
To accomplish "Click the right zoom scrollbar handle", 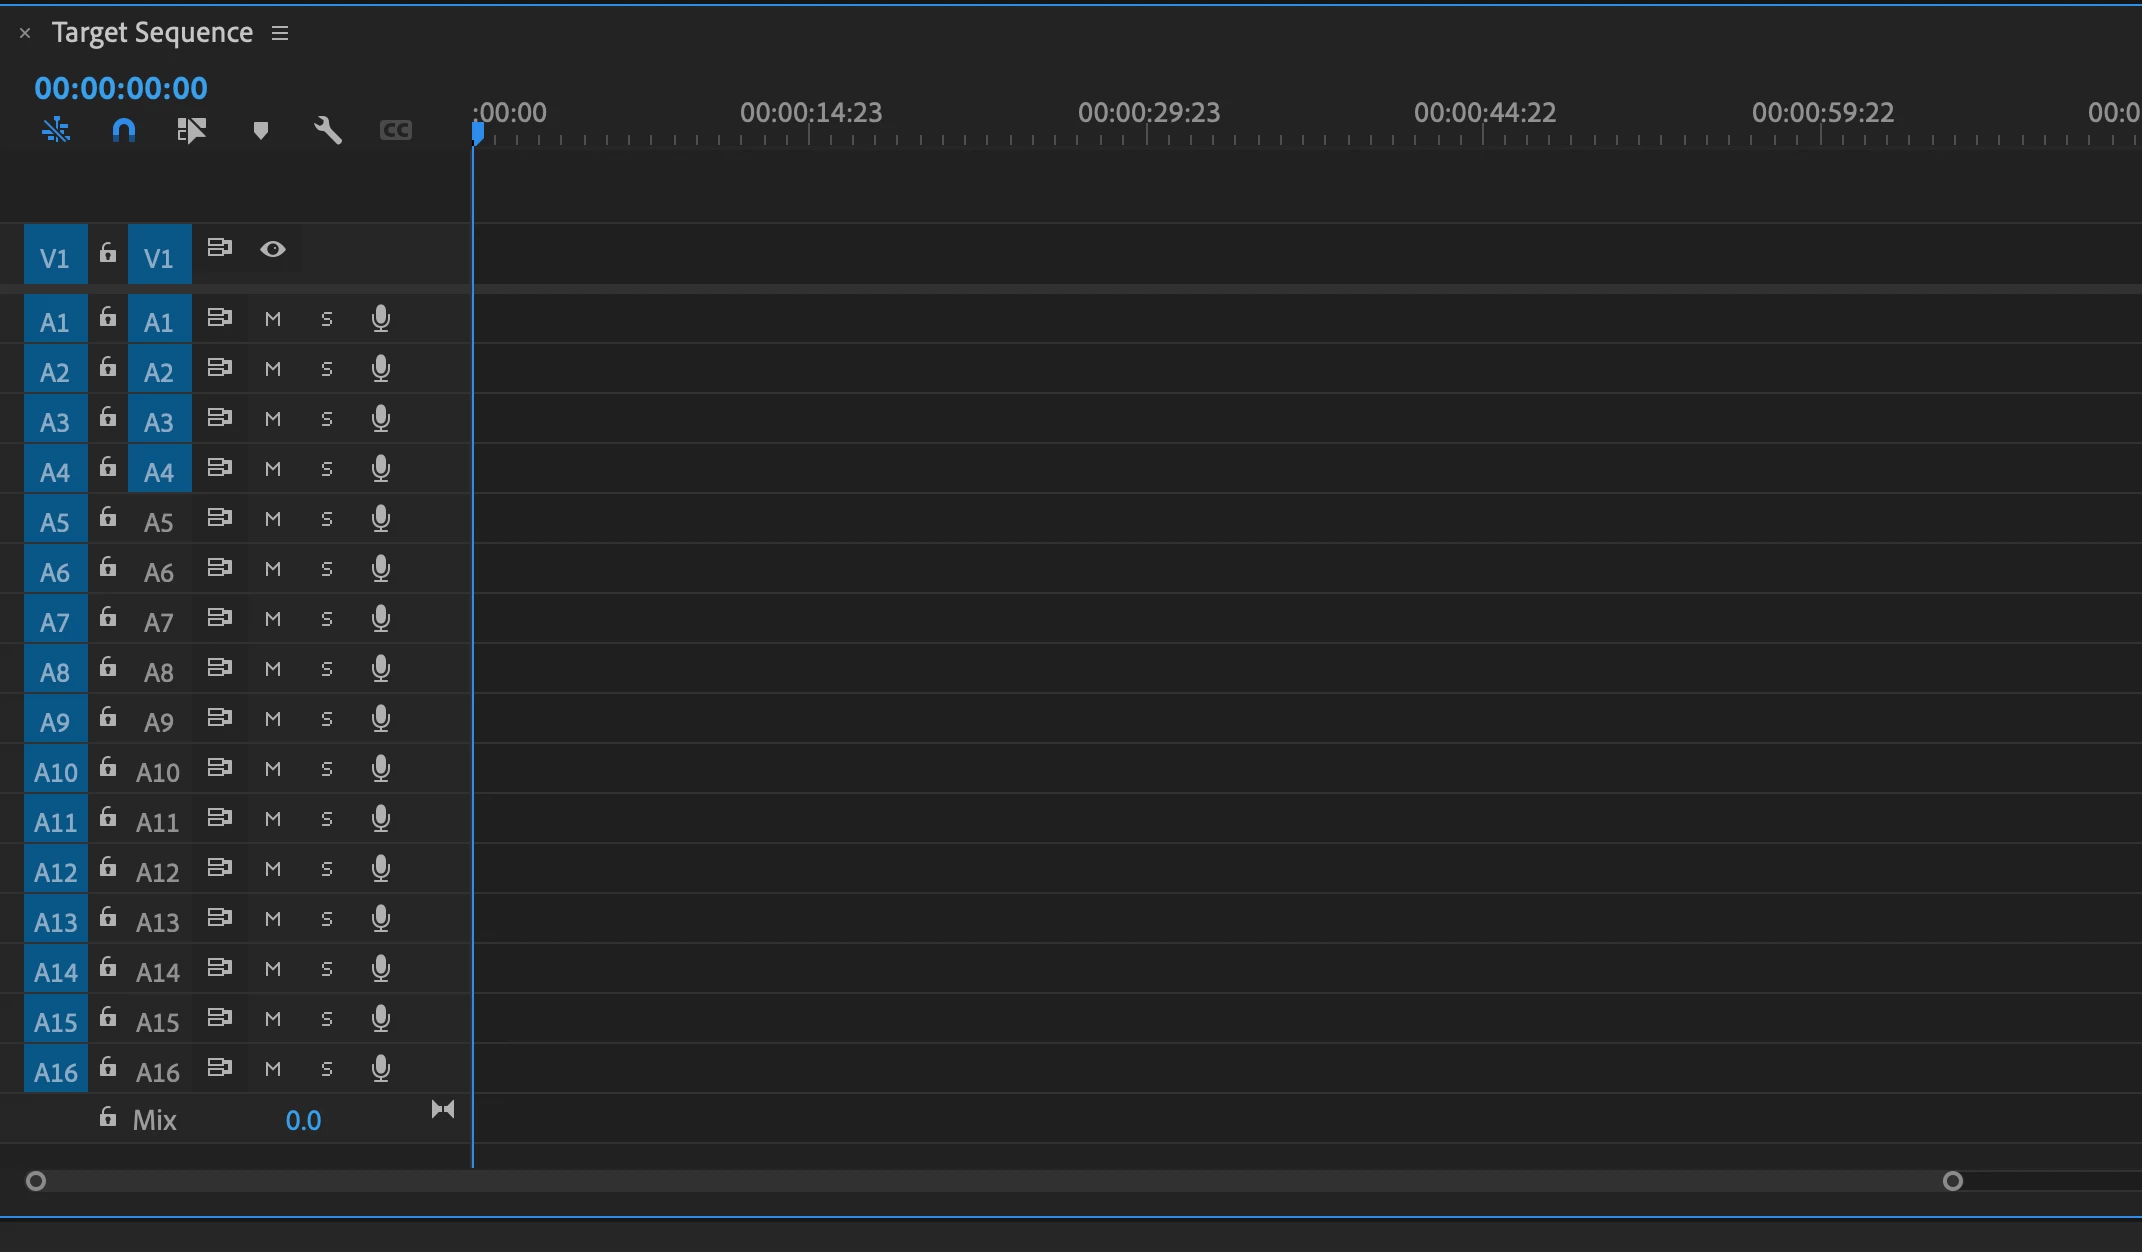I will point(1952,1181).
